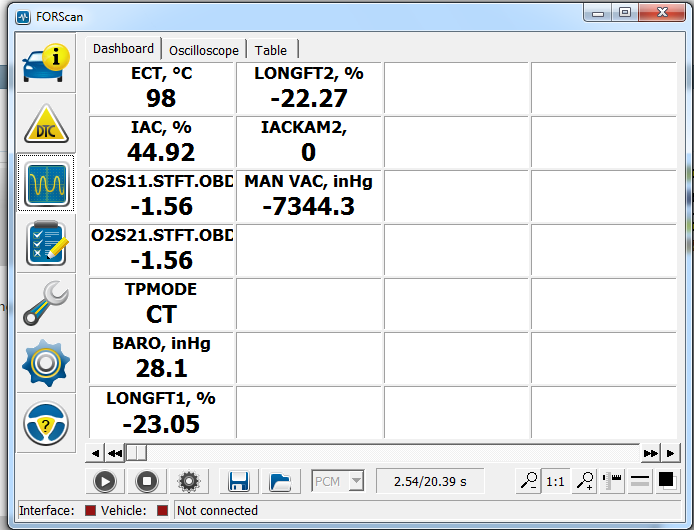
Task: Jump to end of timeline scrollbar
Action: tap(651, 453)
